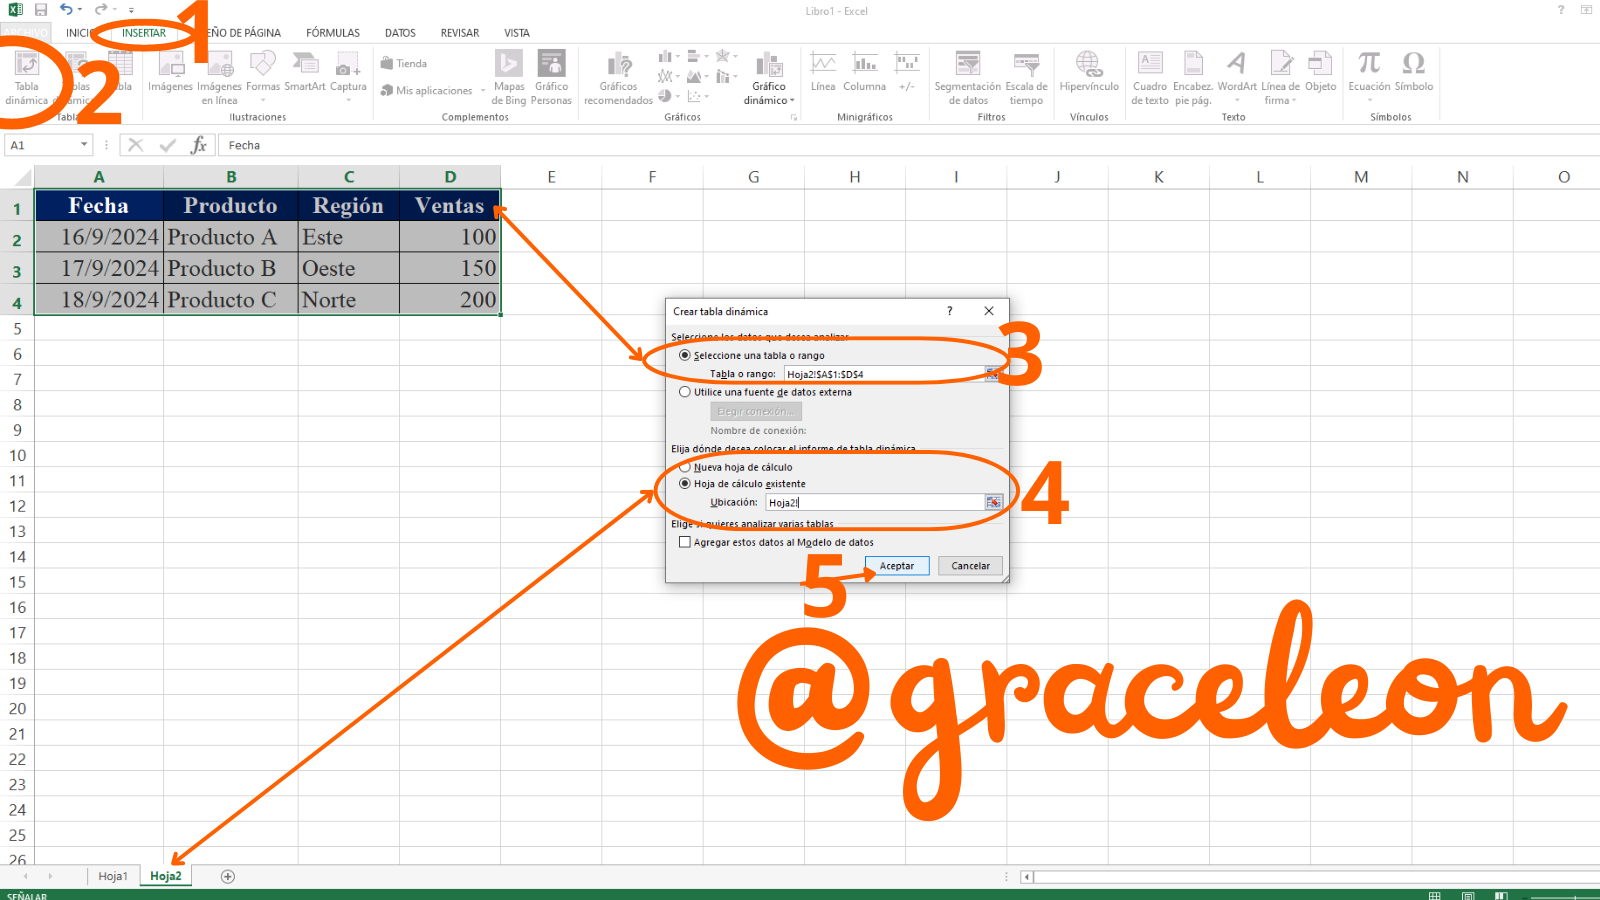Image resolution: width=1600 pixels, height=900 pixels.
Task: Click range selector icon beside Ubicación field
Action: pos(993,502)
